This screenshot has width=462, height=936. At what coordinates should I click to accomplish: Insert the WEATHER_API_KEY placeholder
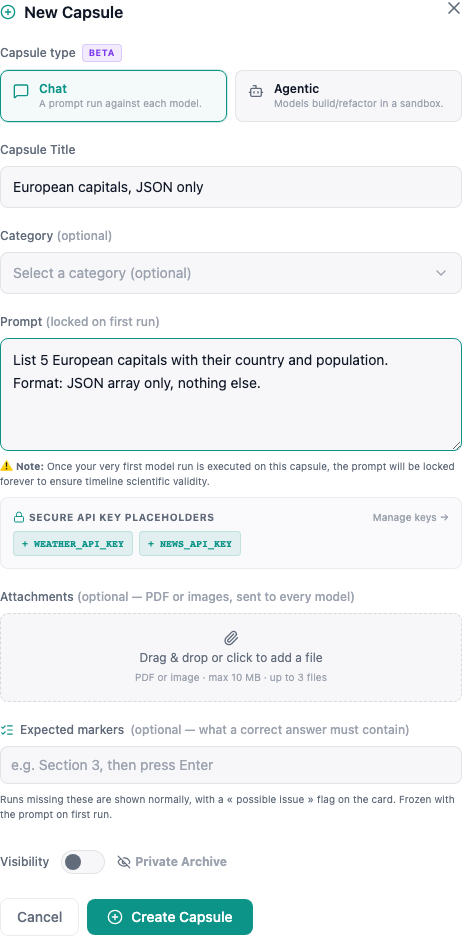pos(73,544)
